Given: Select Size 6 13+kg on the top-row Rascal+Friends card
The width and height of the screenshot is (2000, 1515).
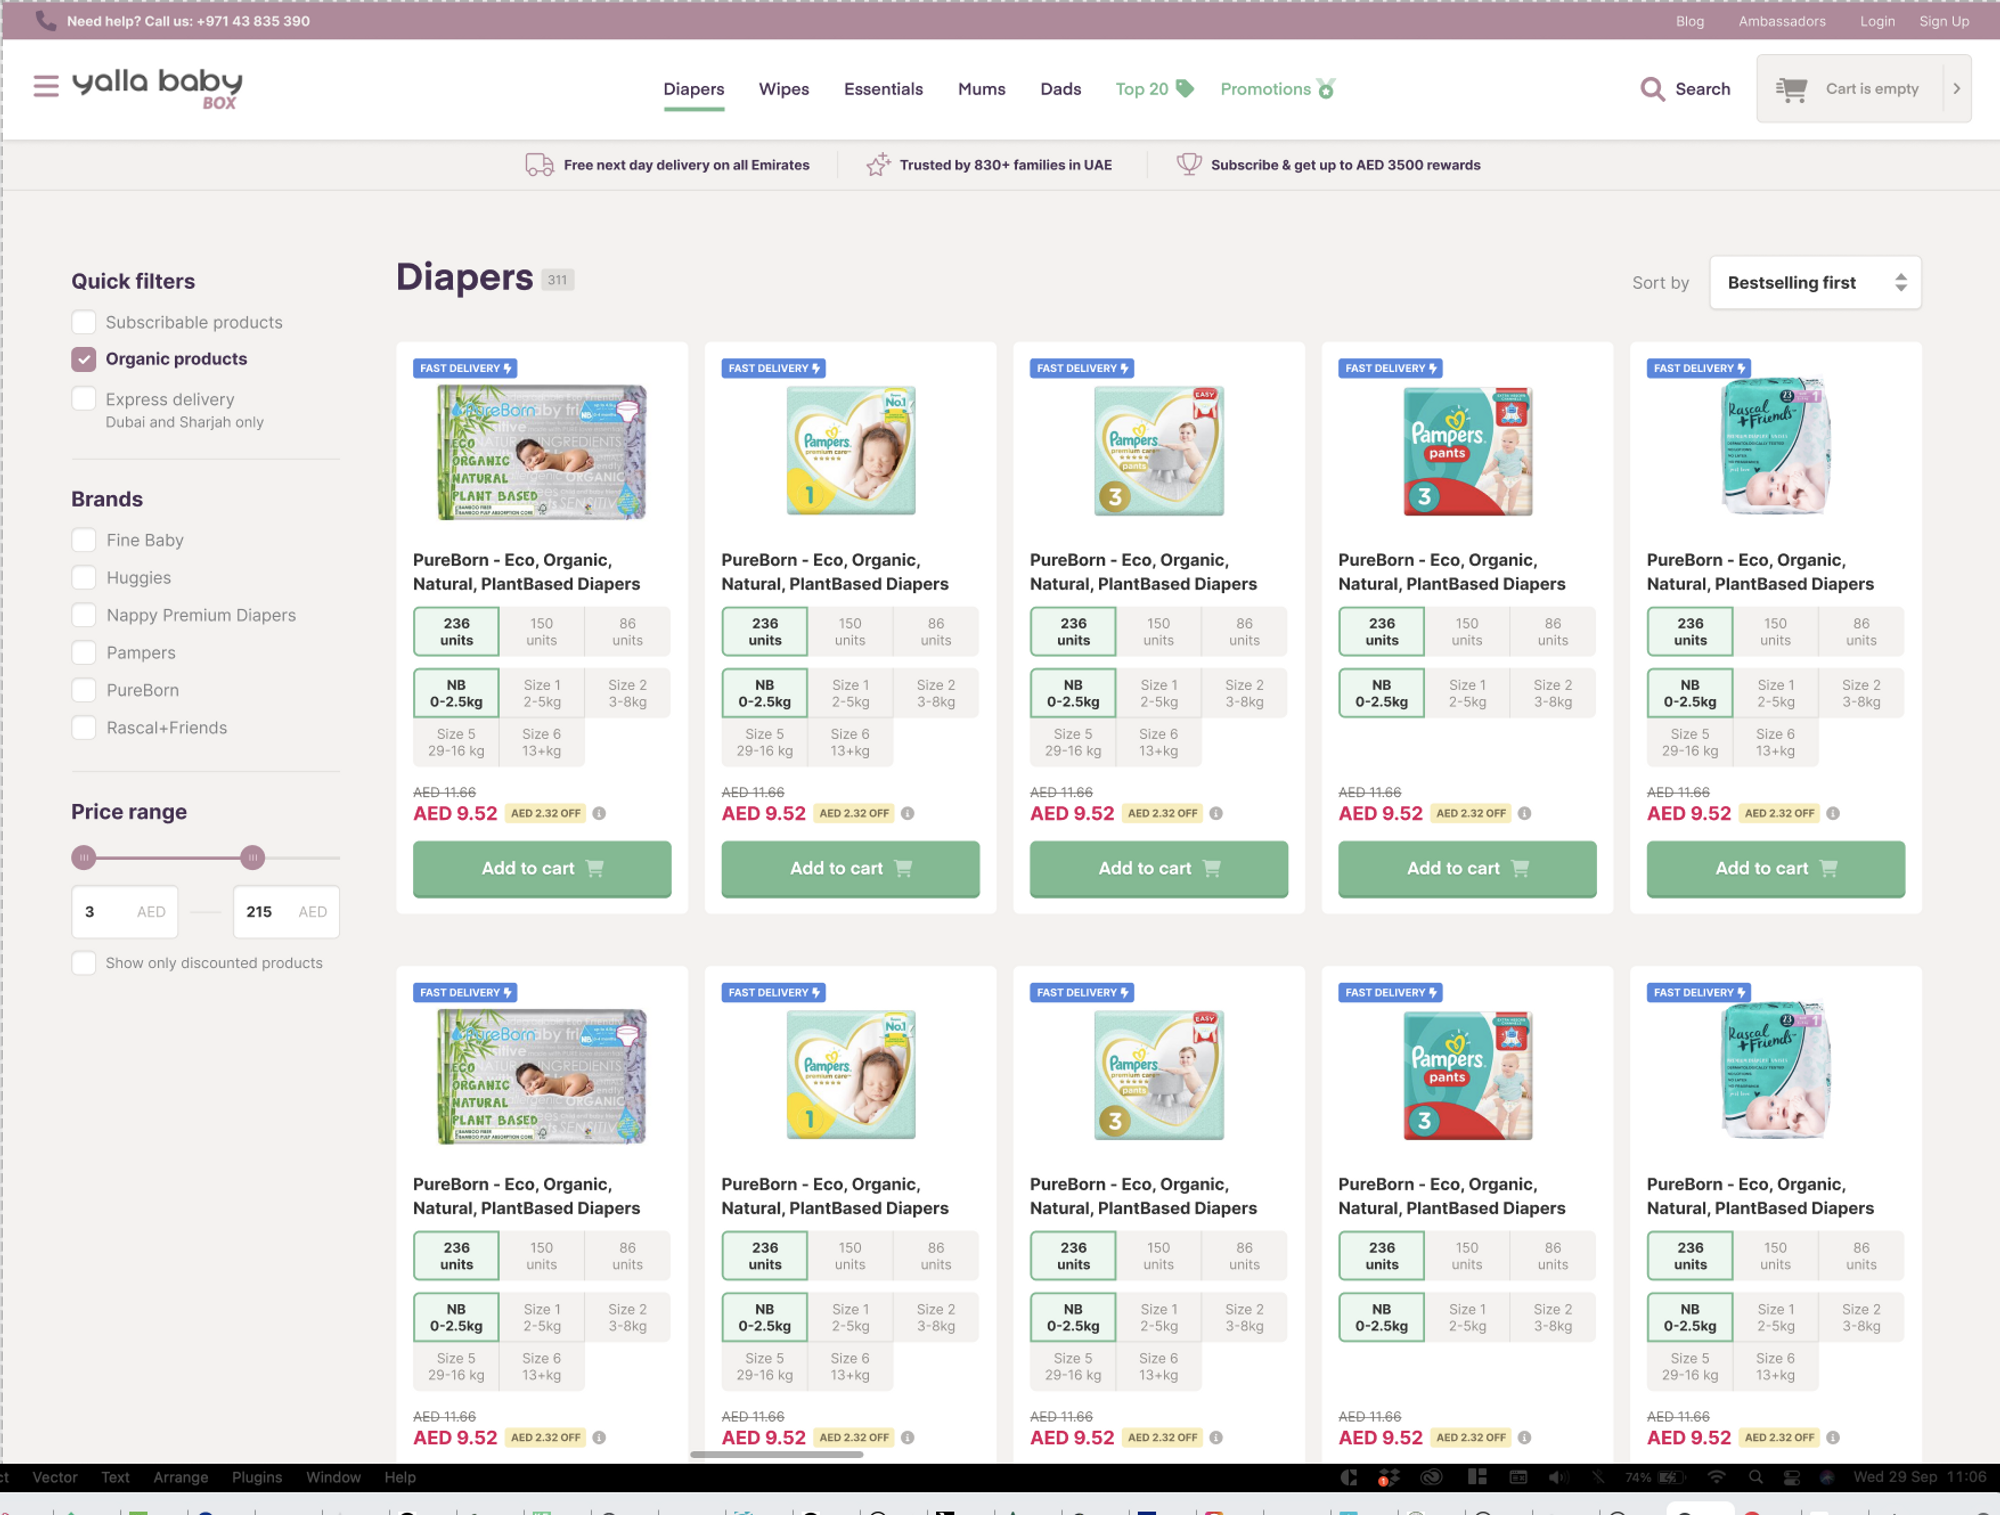Looking at the screenshot, I should tap(1775, 742).
